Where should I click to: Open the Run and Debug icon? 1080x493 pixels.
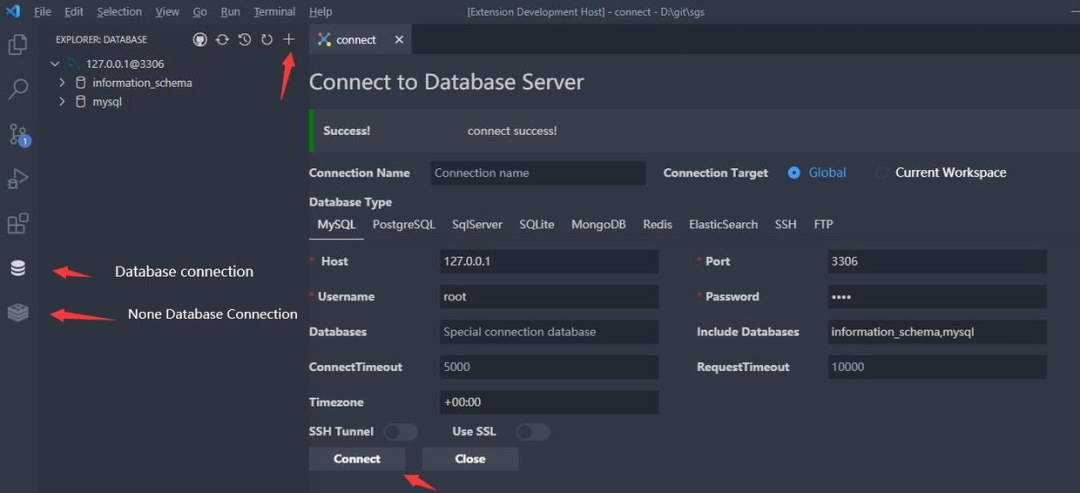[18, 180]
